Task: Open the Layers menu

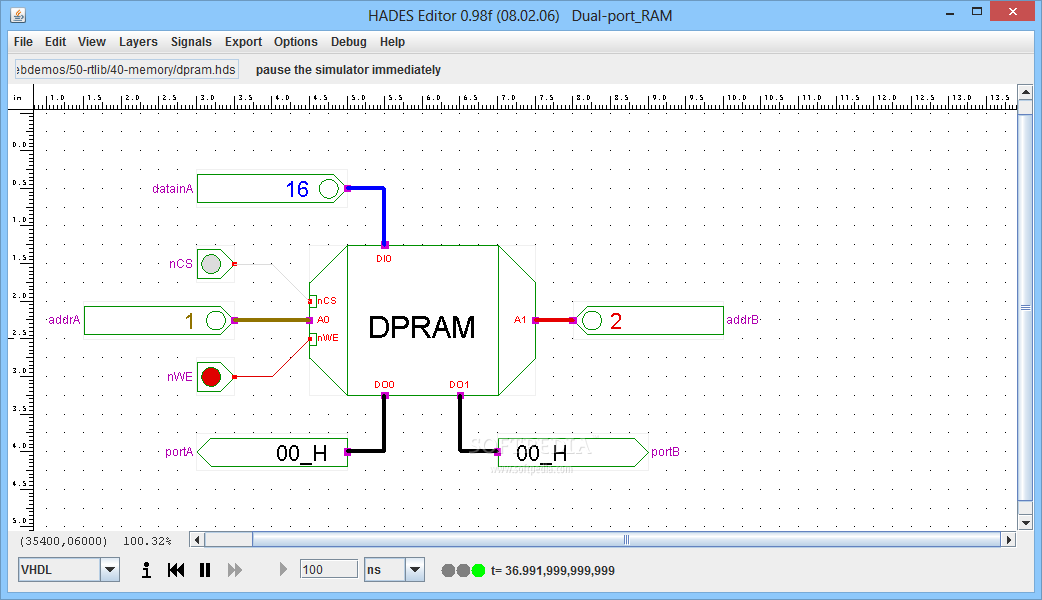Action: point(138,42)
